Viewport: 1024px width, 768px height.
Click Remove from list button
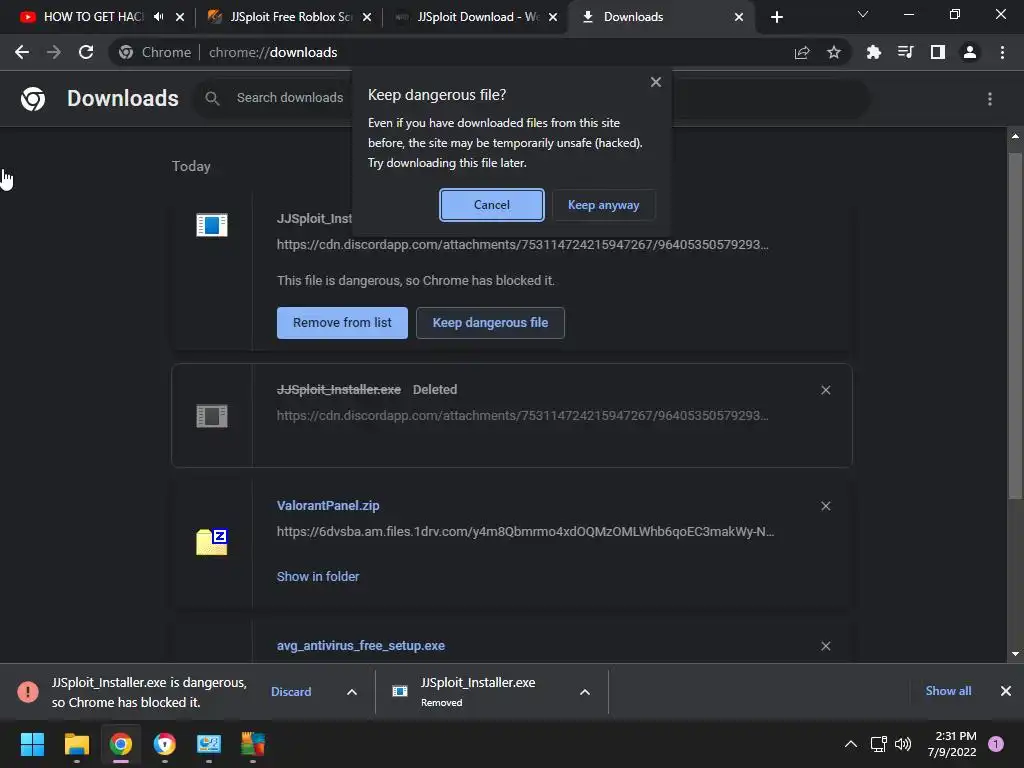pos(342,323)
